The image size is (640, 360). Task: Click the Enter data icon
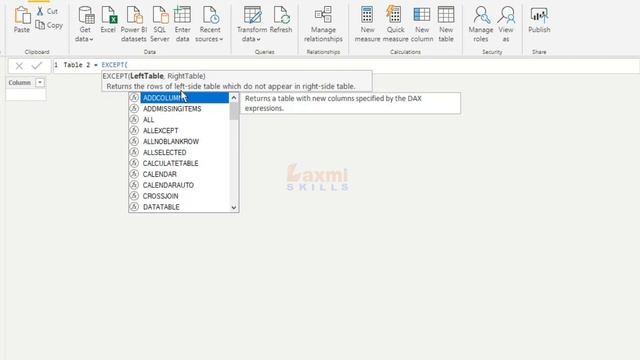pos(182,15)
